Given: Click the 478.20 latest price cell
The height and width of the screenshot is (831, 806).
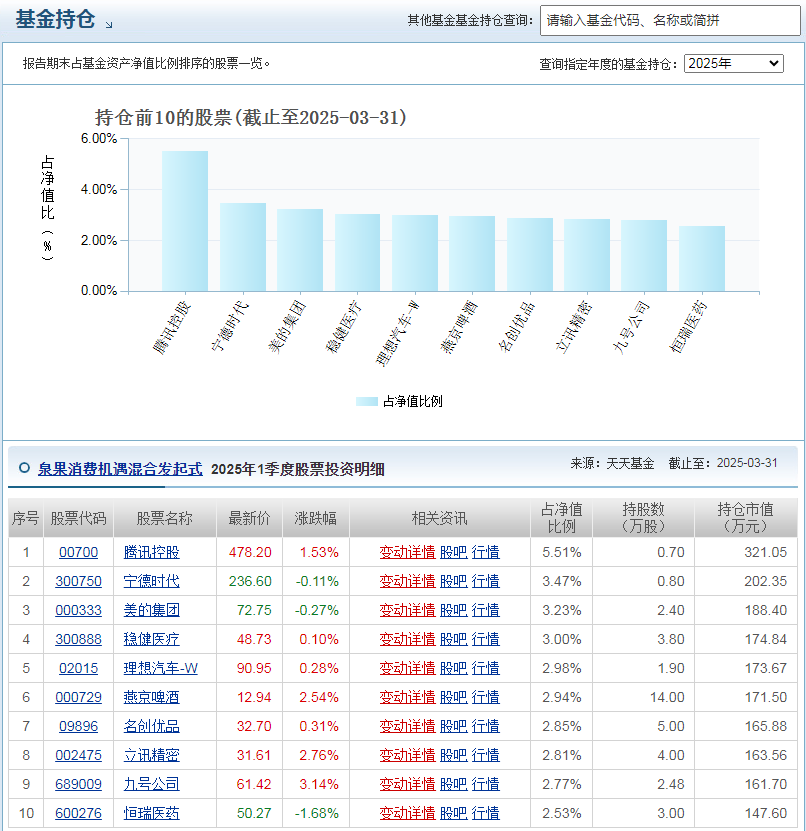Looking at the screenshot, I should 250,552.
